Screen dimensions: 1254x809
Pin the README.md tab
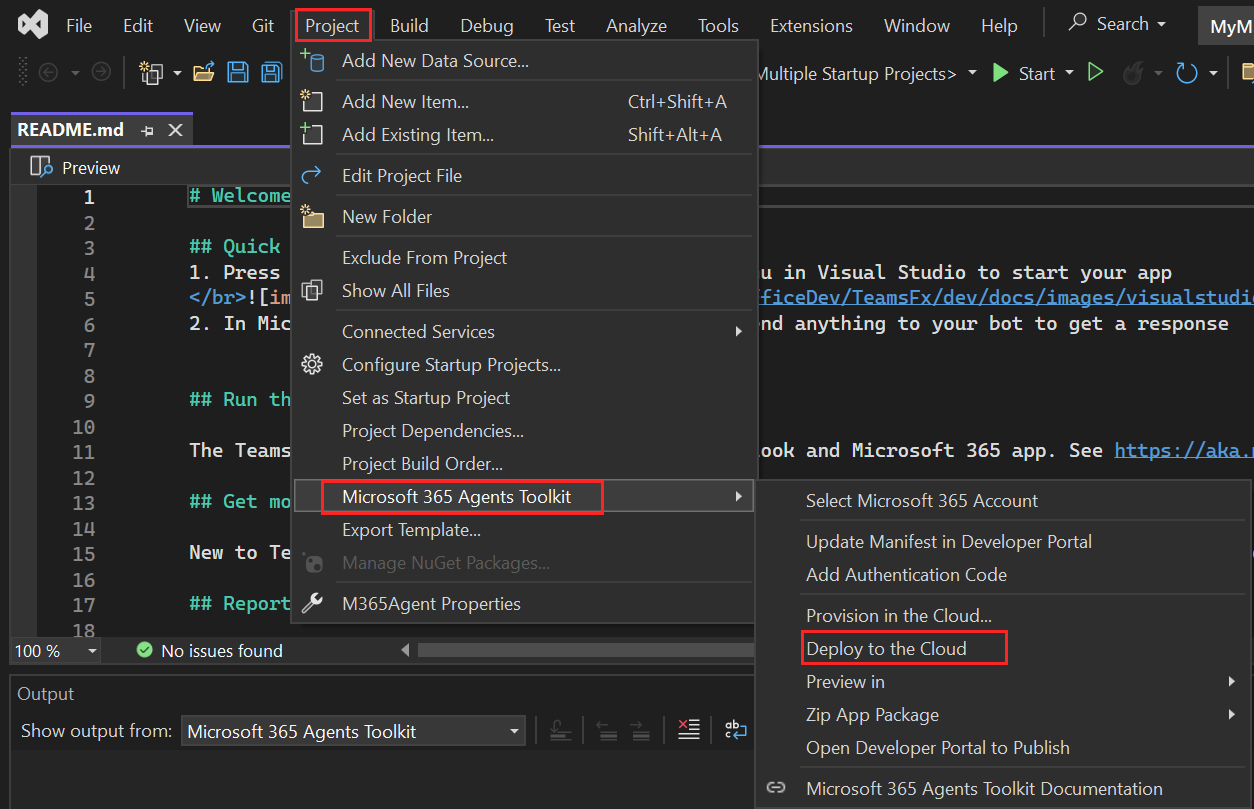147,131
